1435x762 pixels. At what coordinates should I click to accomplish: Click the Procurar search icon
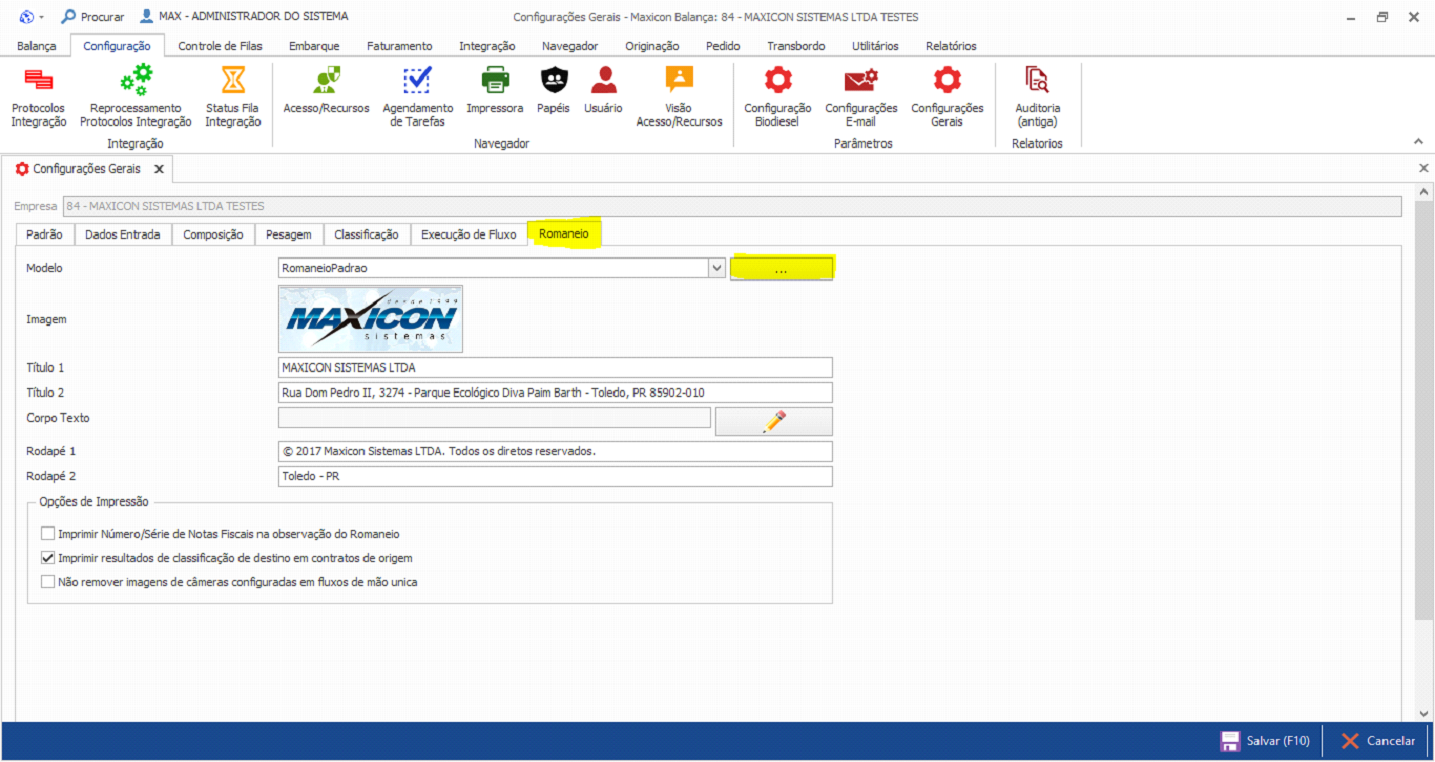click(69, 17)
